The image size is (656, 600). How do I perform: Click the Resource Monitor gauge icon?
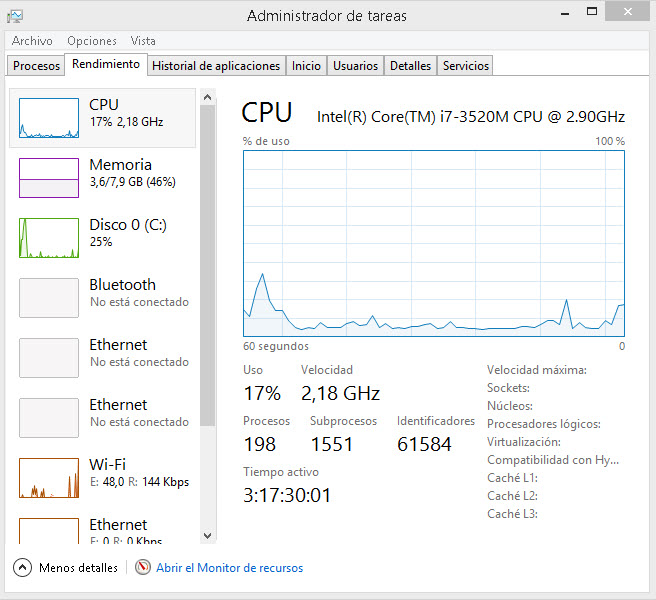pyautogui.click(x=143, y=567)
